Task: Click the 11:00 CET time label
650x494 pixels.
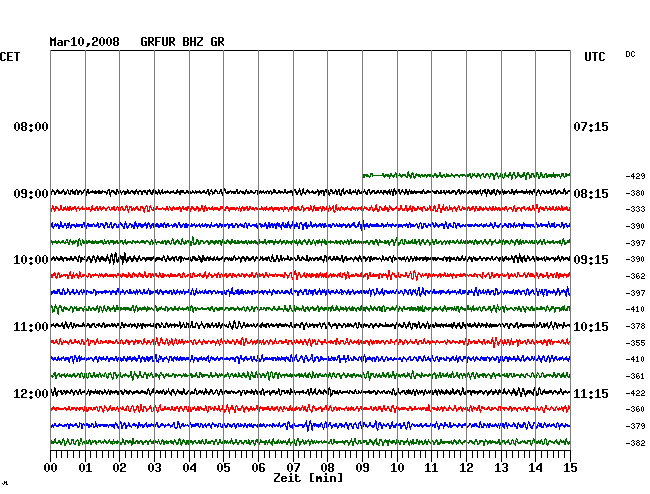Action: (31, 327)
